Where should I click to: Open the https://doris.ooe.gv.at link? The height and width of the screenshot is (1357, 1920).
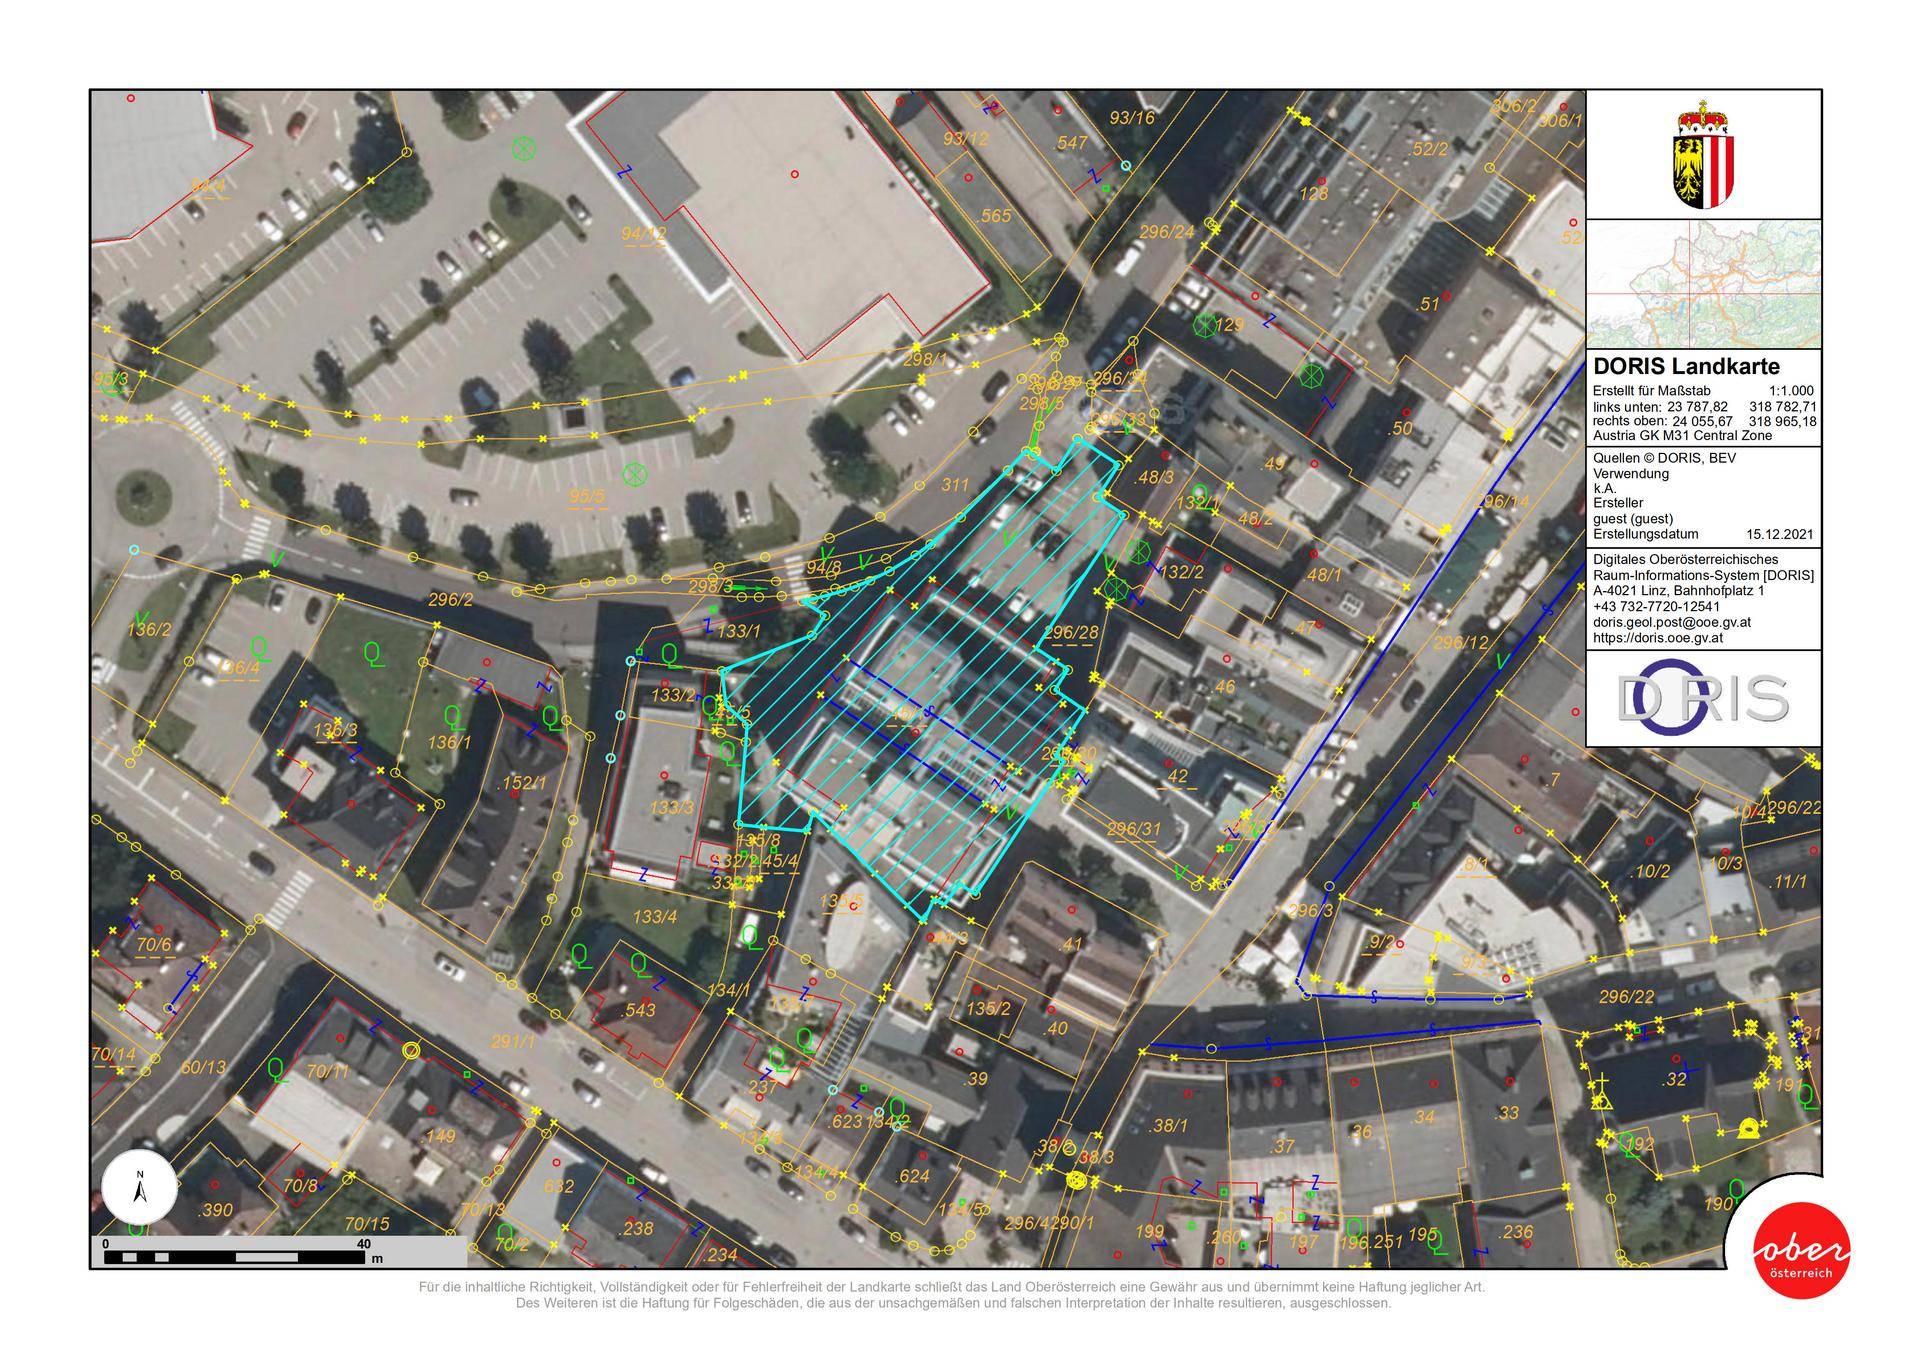pyautogui.click(x=1657, y=637)
